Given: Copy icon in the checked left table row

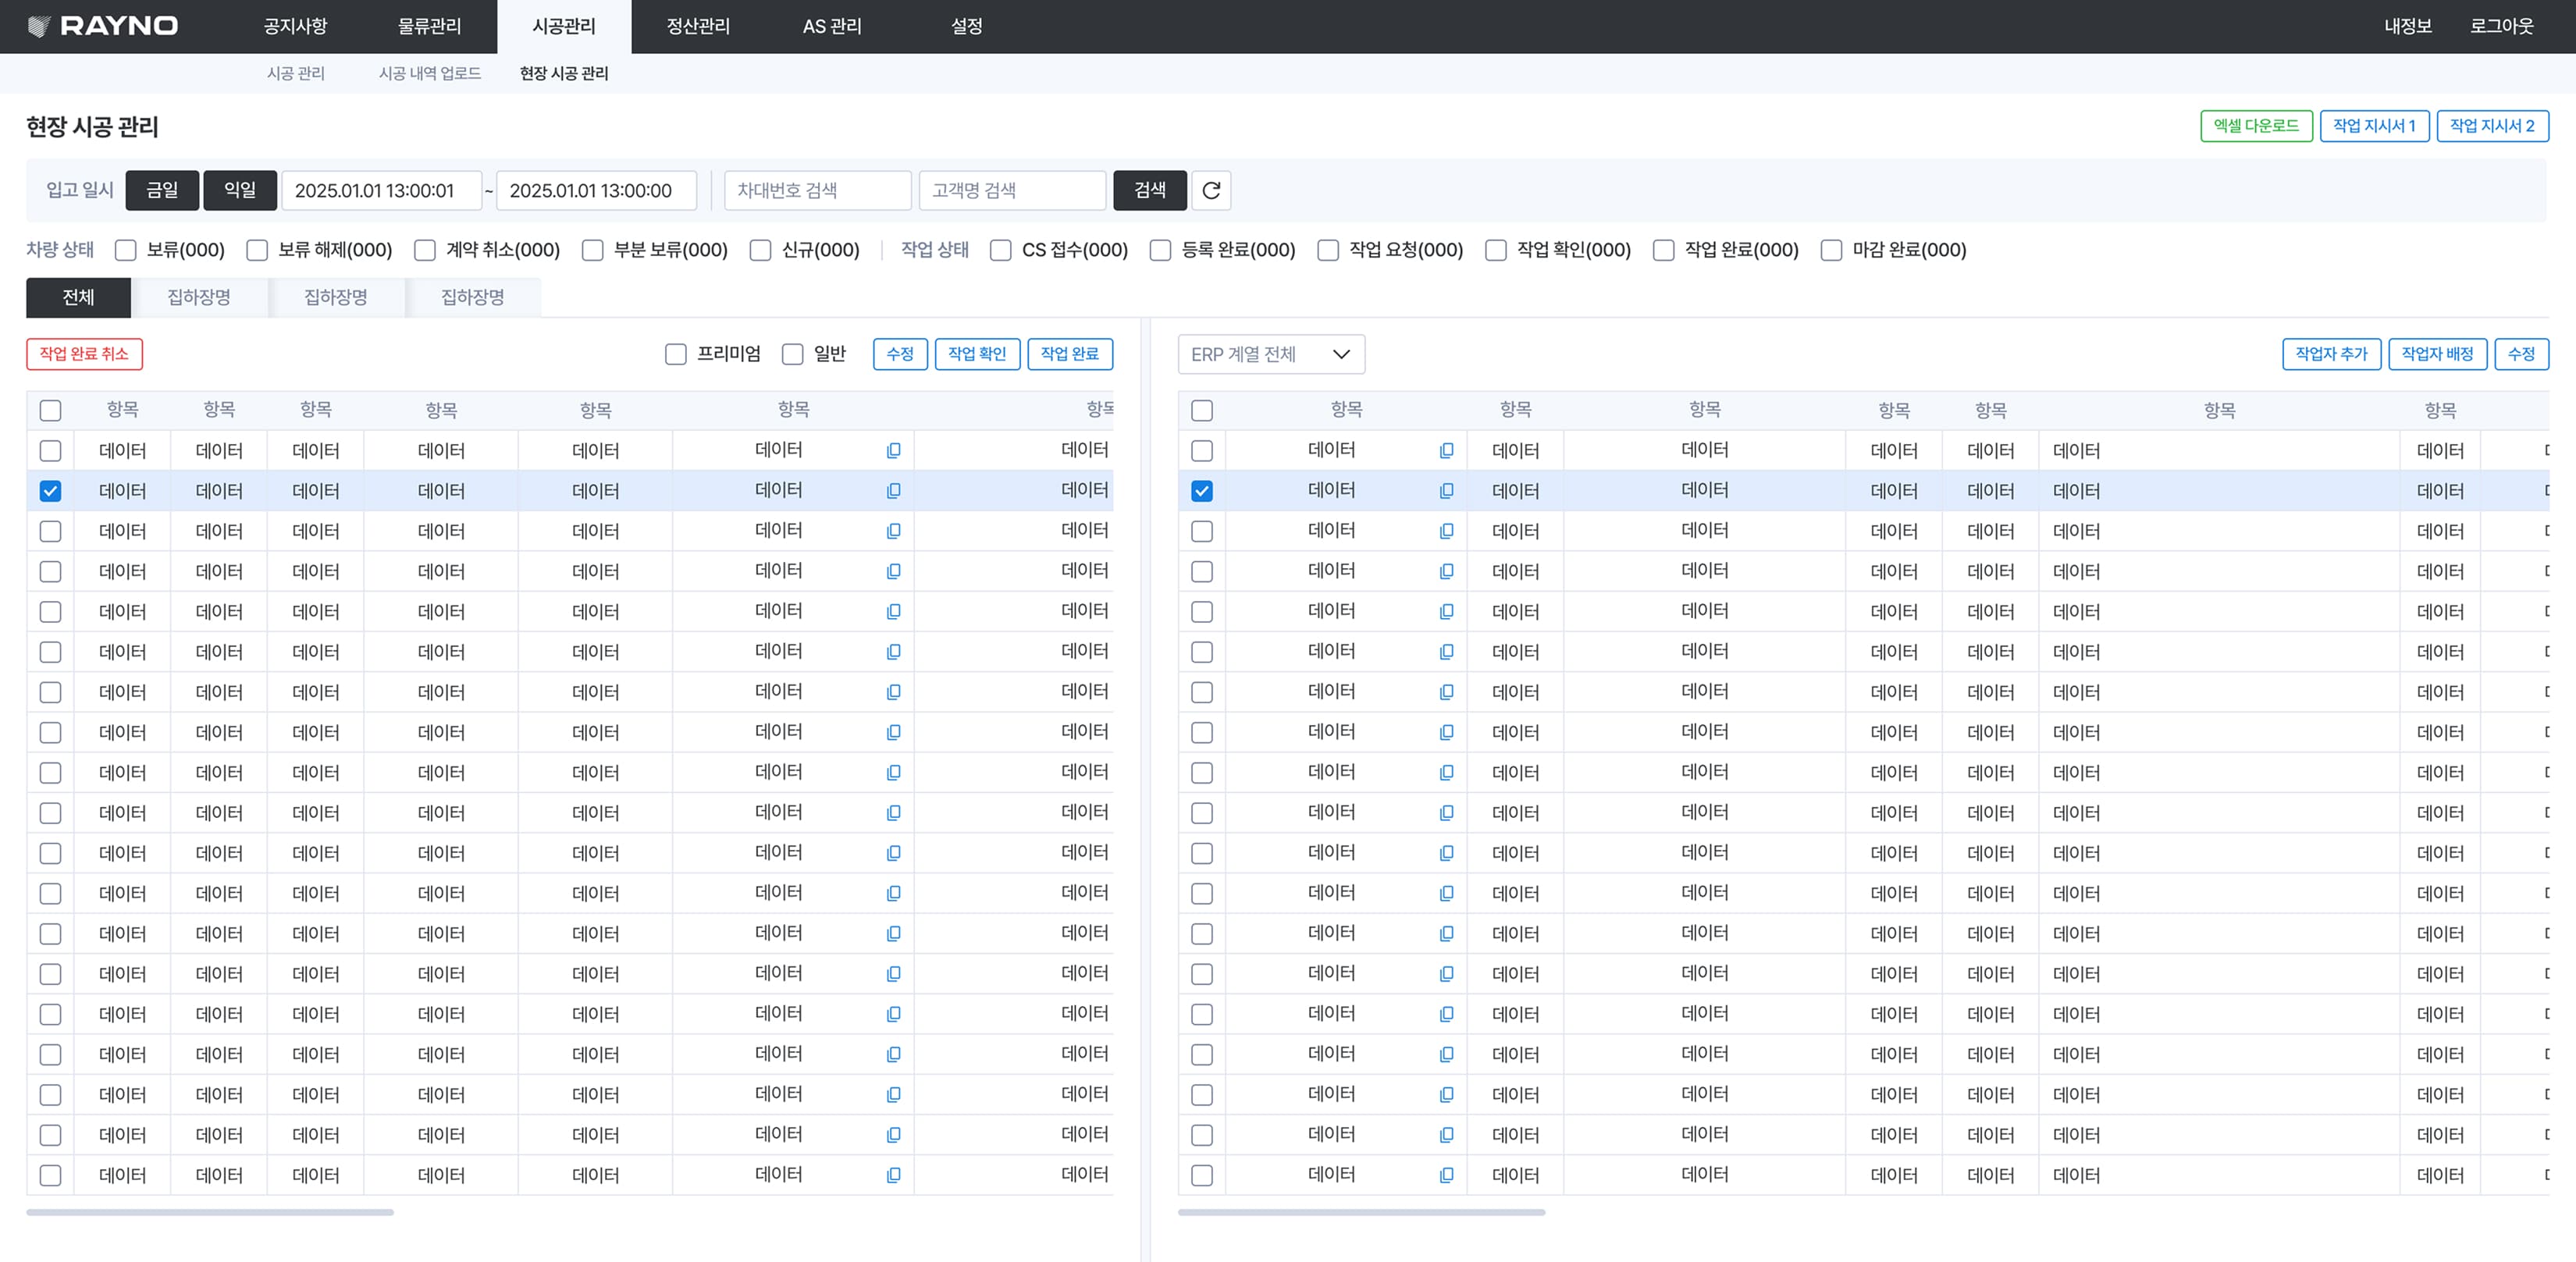Looking at the screenshot, I should coord(894,491).
